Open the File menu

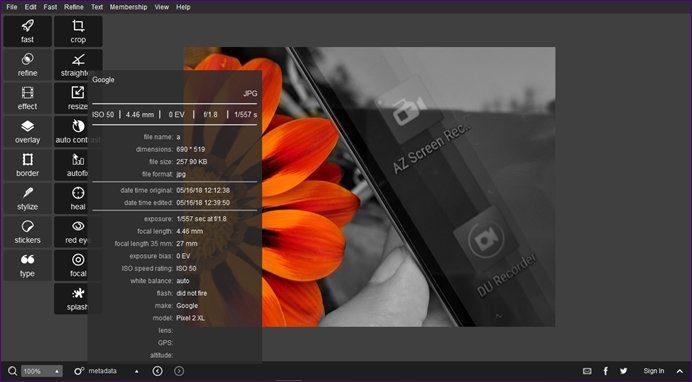pos(11,7)
